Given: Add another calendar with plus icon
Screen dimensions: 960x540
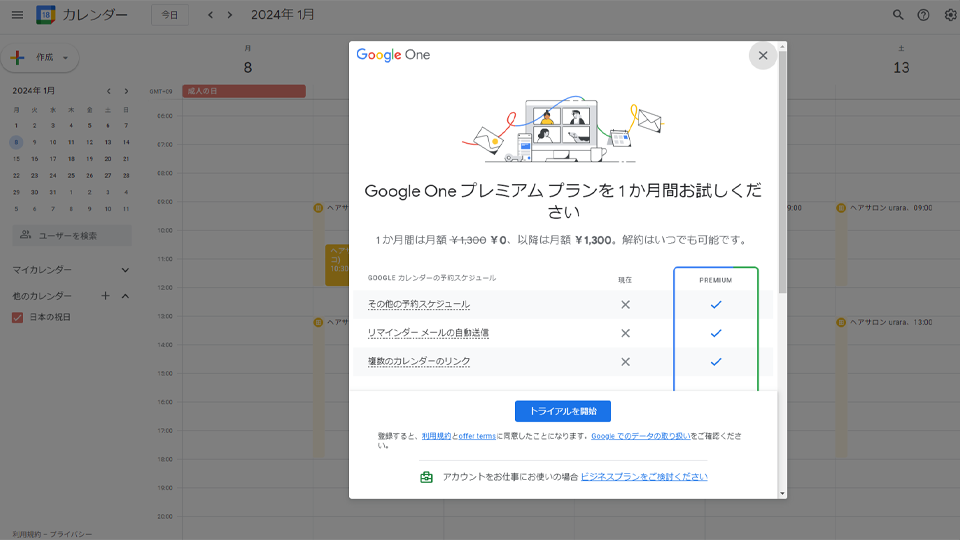Looking at the screenshot, I should (105, 296).
